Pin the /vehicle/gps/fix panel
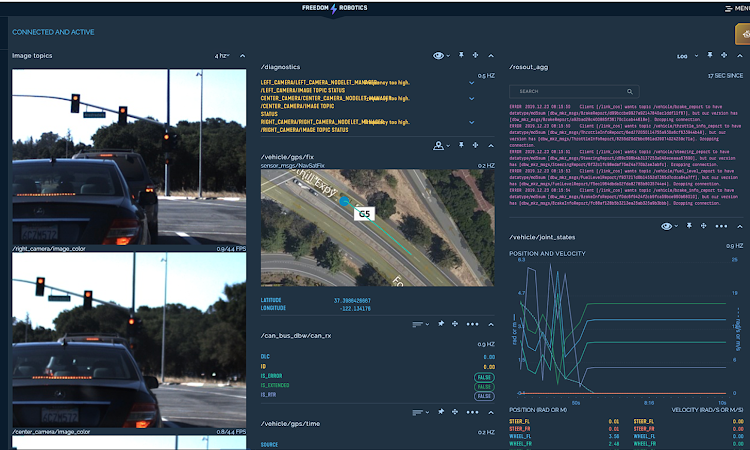Screen dimensions: 750x450 461,145
